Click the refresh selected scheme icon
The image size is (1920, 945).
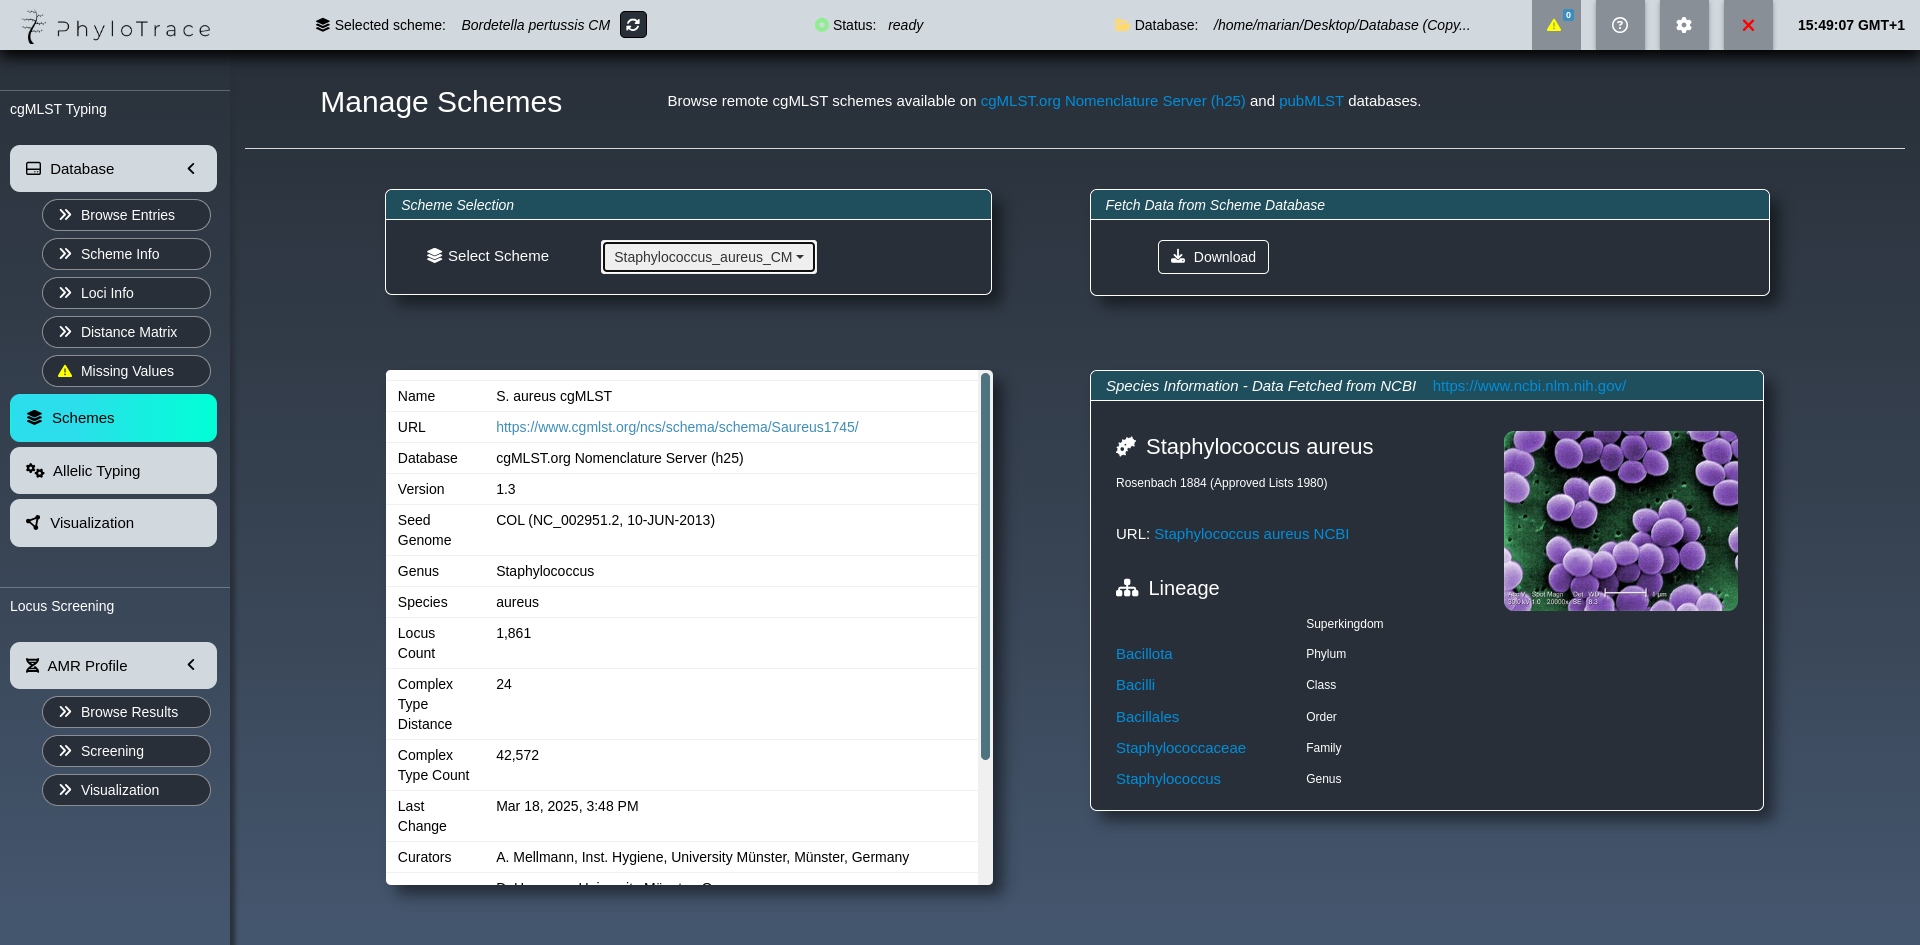[633, 25]
